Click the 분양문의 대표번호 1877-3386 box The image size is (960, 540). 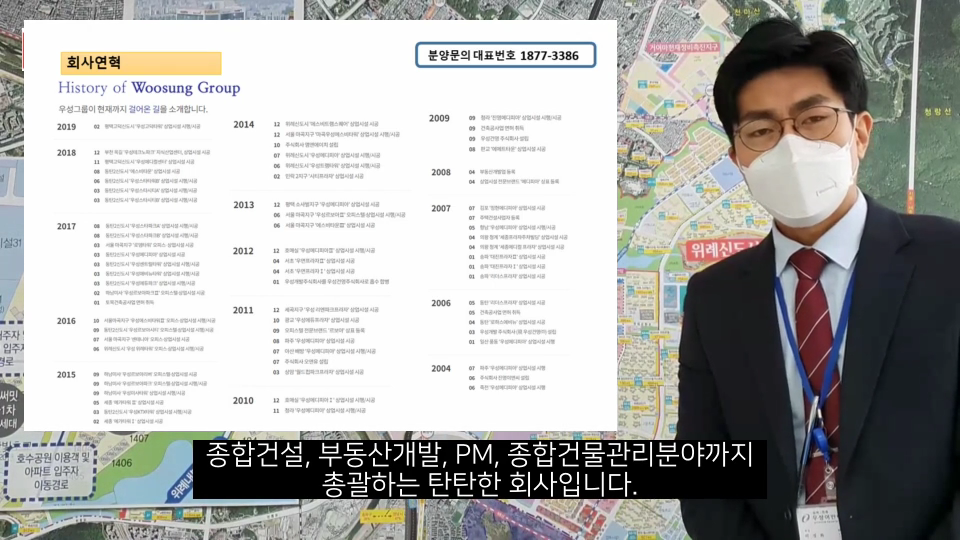[506, 55]
